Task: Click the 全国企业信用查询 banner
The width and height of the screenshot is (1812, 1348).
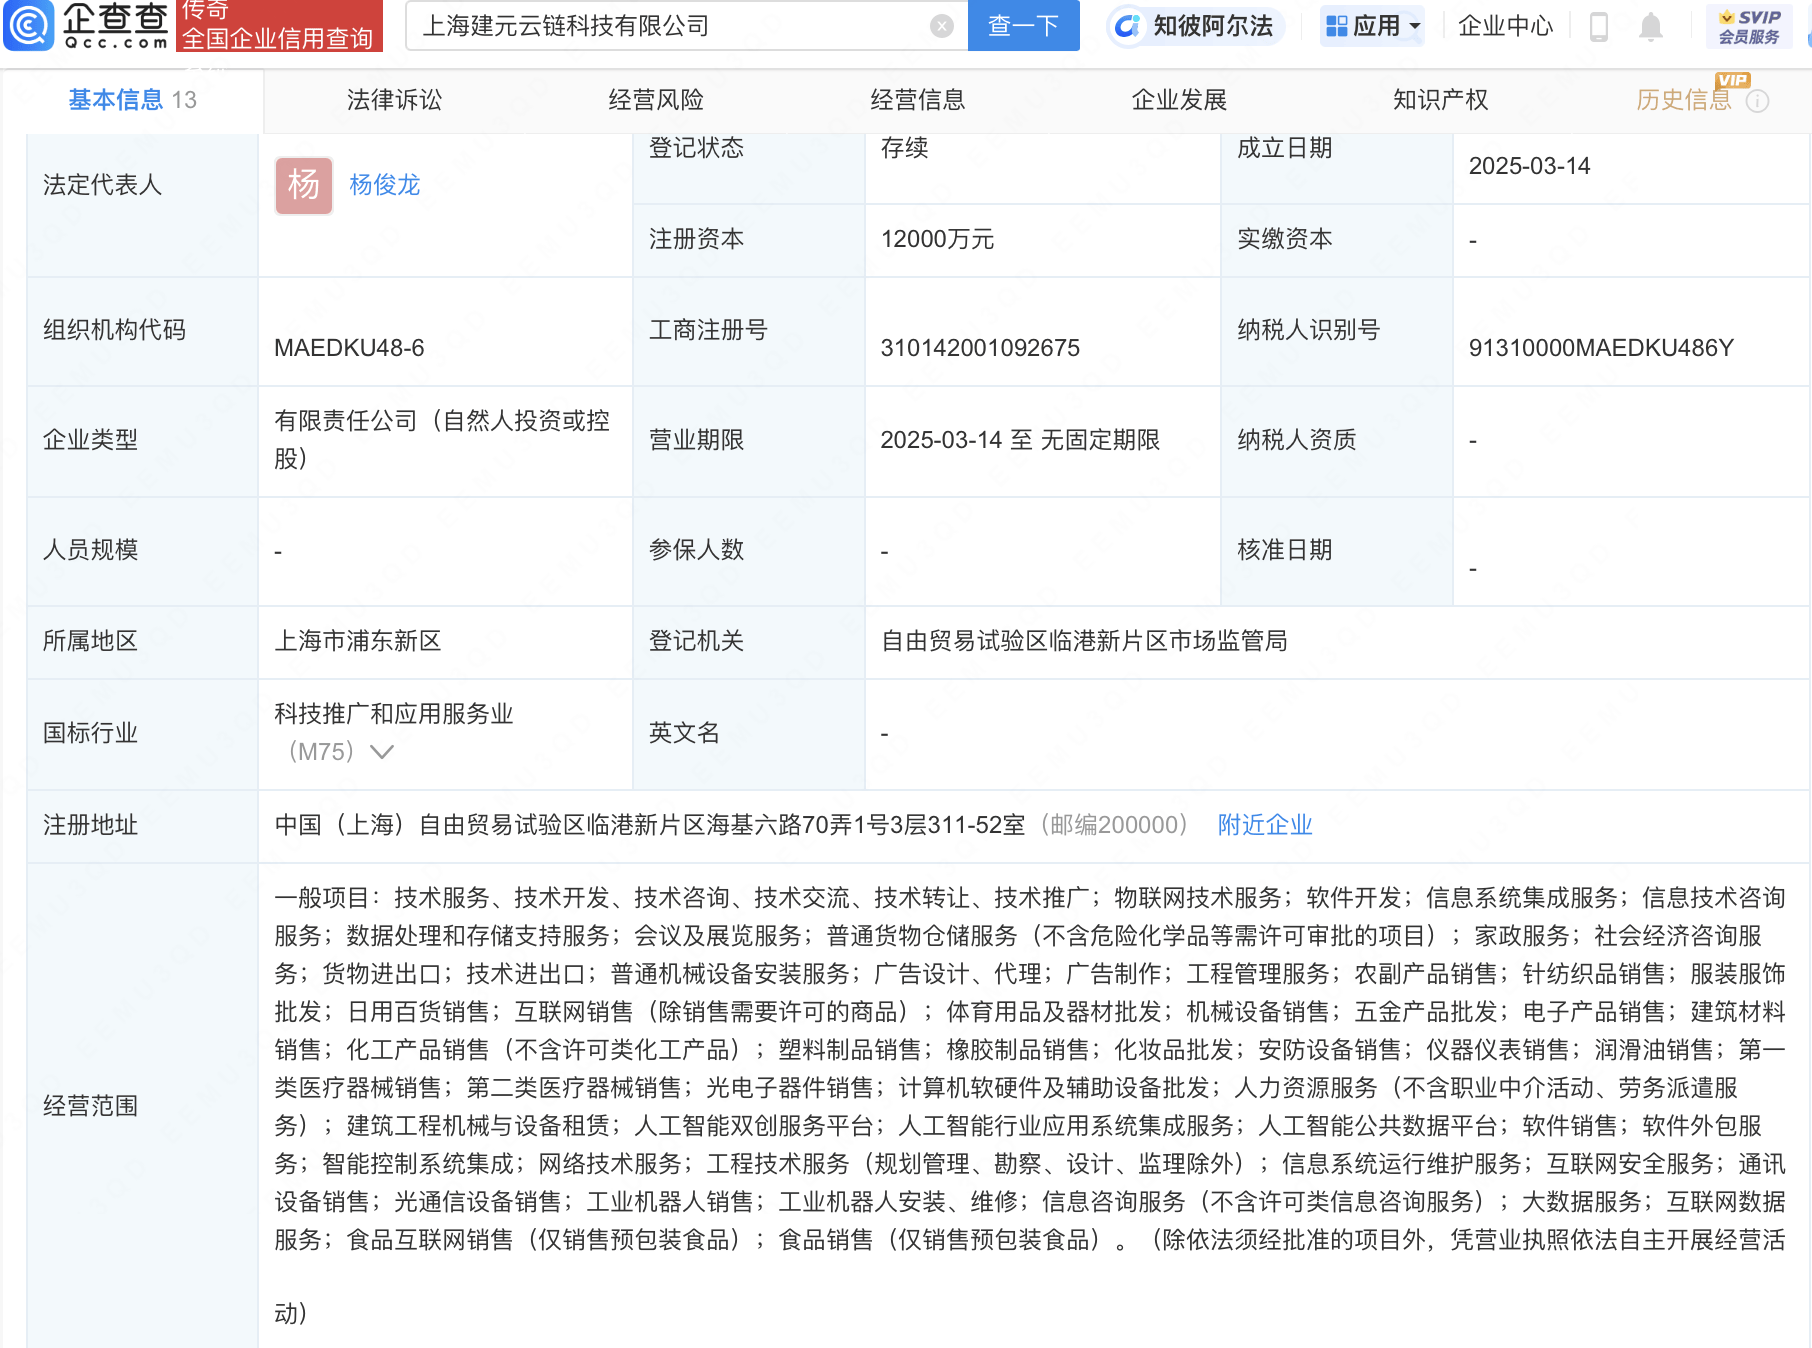Action: [x=279, y=26]
